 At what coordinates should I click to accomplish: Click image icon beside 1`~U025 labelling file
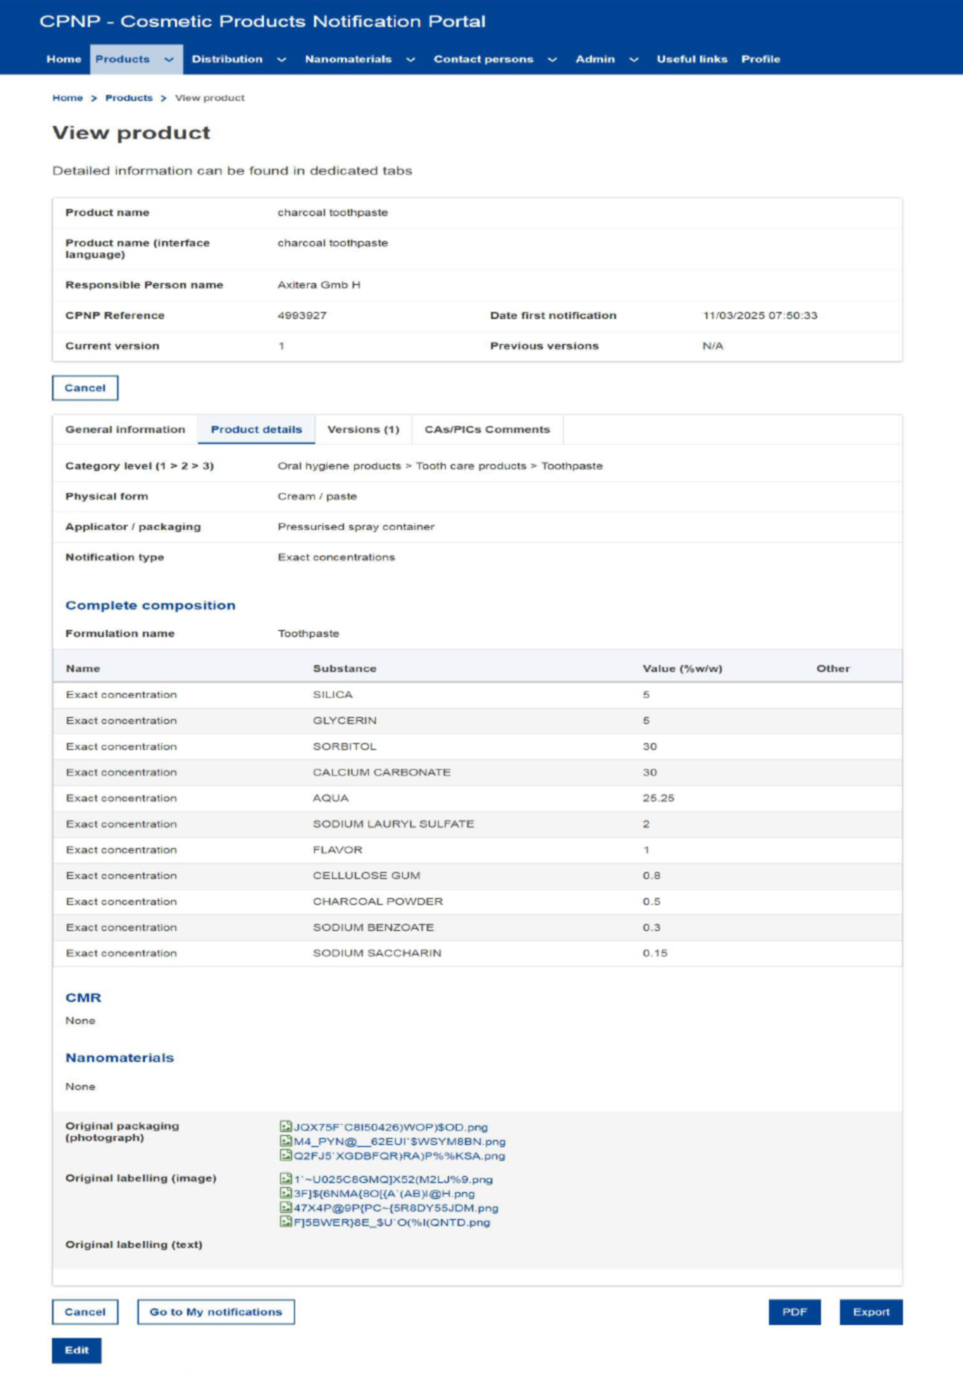coord(285,1179)
